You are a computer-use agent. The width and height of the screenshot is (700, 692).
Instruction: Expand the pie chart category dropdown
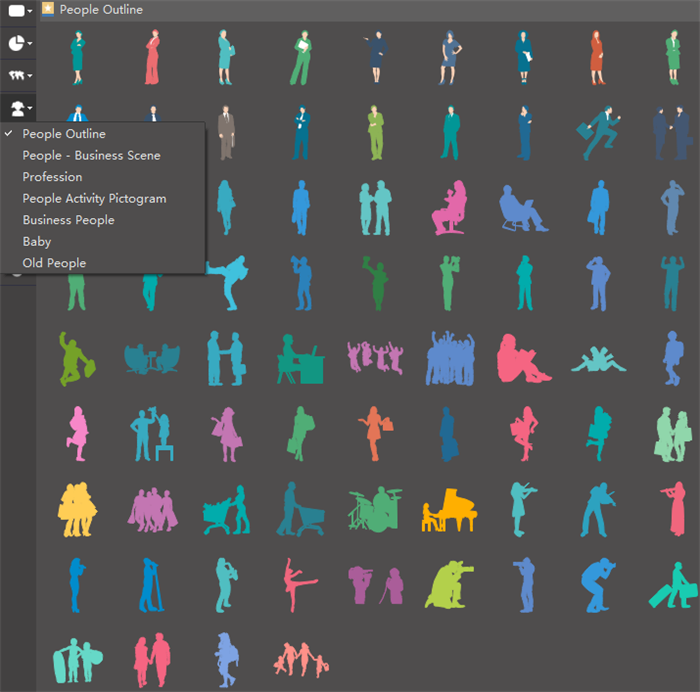click(x=19, y=44)
